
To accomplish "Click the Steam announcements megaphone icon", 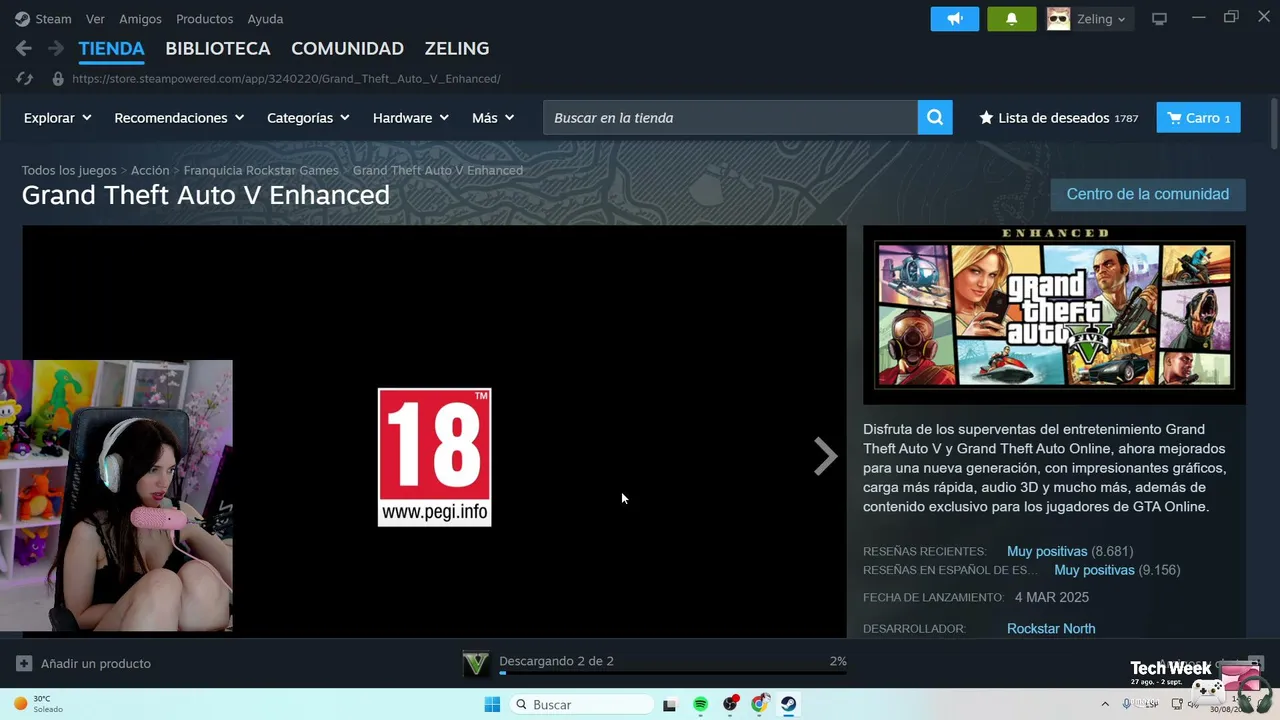I will 955,19.
